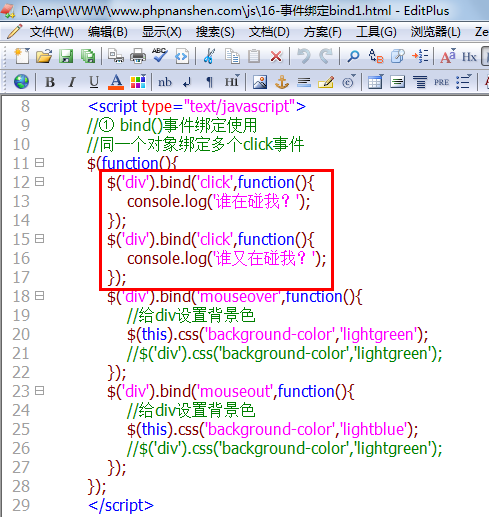489x517 pixels.
Task: Click the Go to Line icon
Action: [x=420, y=56]
